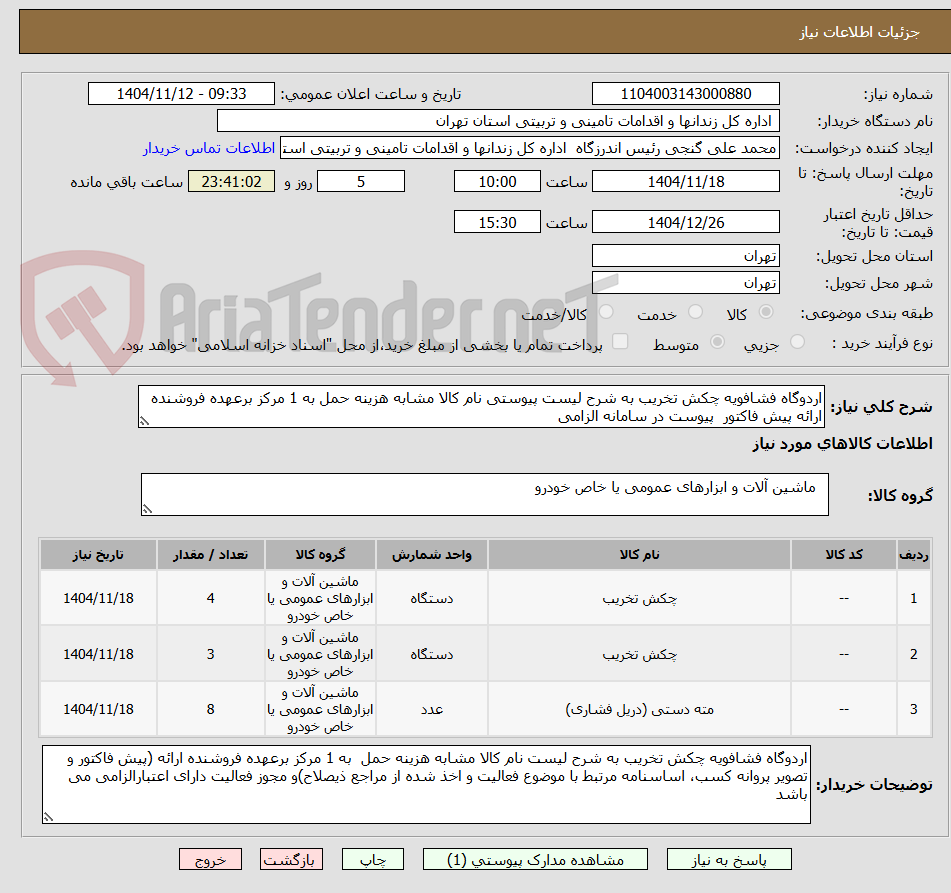This screenshot has width=951, height=893.
Task: Click quantity 3 in row 2
Action: 210,655
